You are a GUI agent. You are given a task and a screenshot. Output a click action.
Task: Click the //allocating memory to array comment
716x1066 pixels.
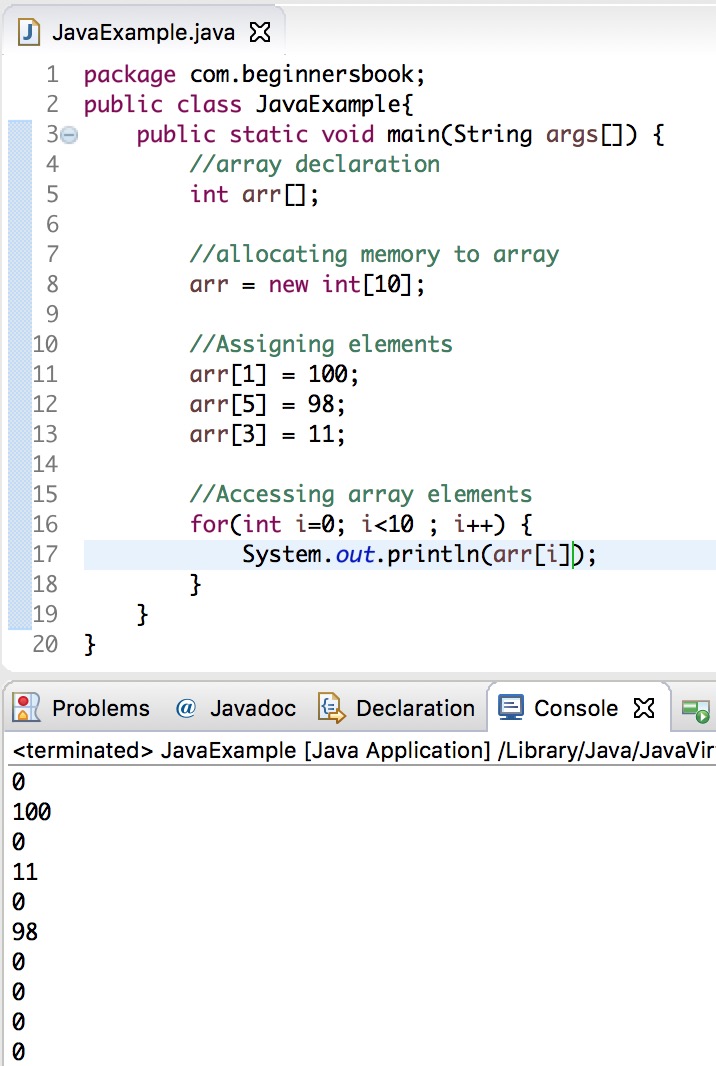(x=374, y=254)
